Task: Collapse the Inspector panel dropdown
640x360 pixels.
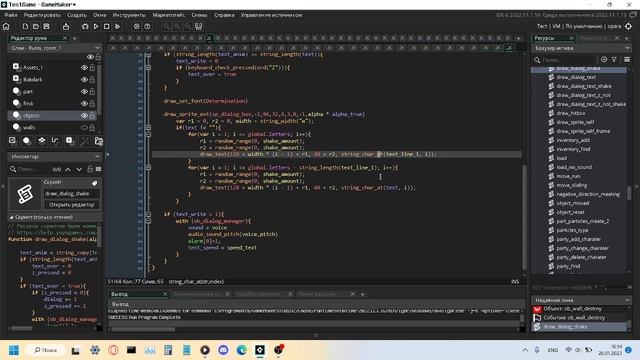Action: coord(97,156)
